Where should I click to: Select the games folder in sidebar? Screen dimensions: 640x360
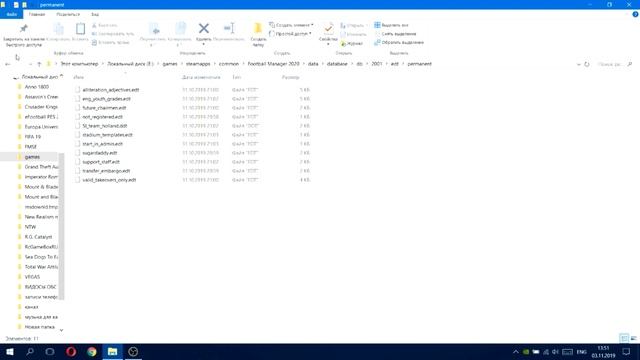[32, 157]
